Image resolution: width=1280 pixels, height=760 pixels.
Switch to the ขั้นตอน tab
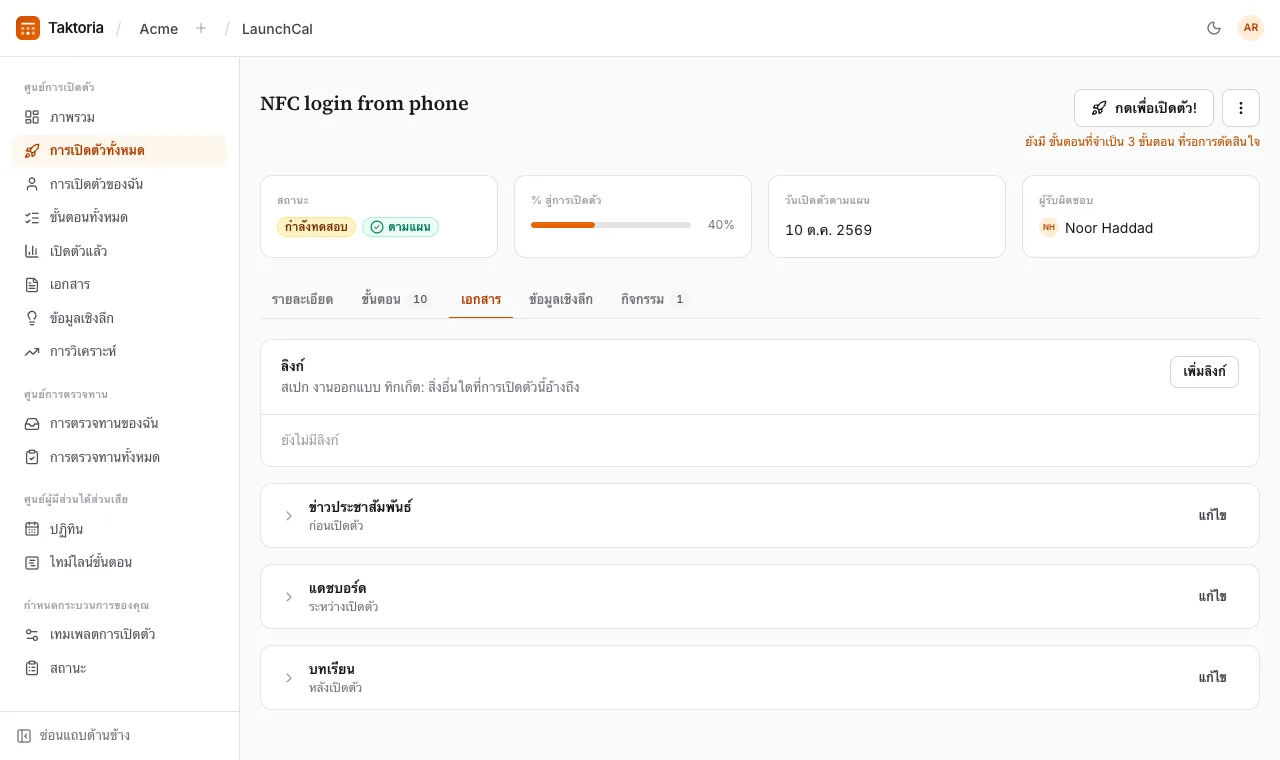coord(396,299)
